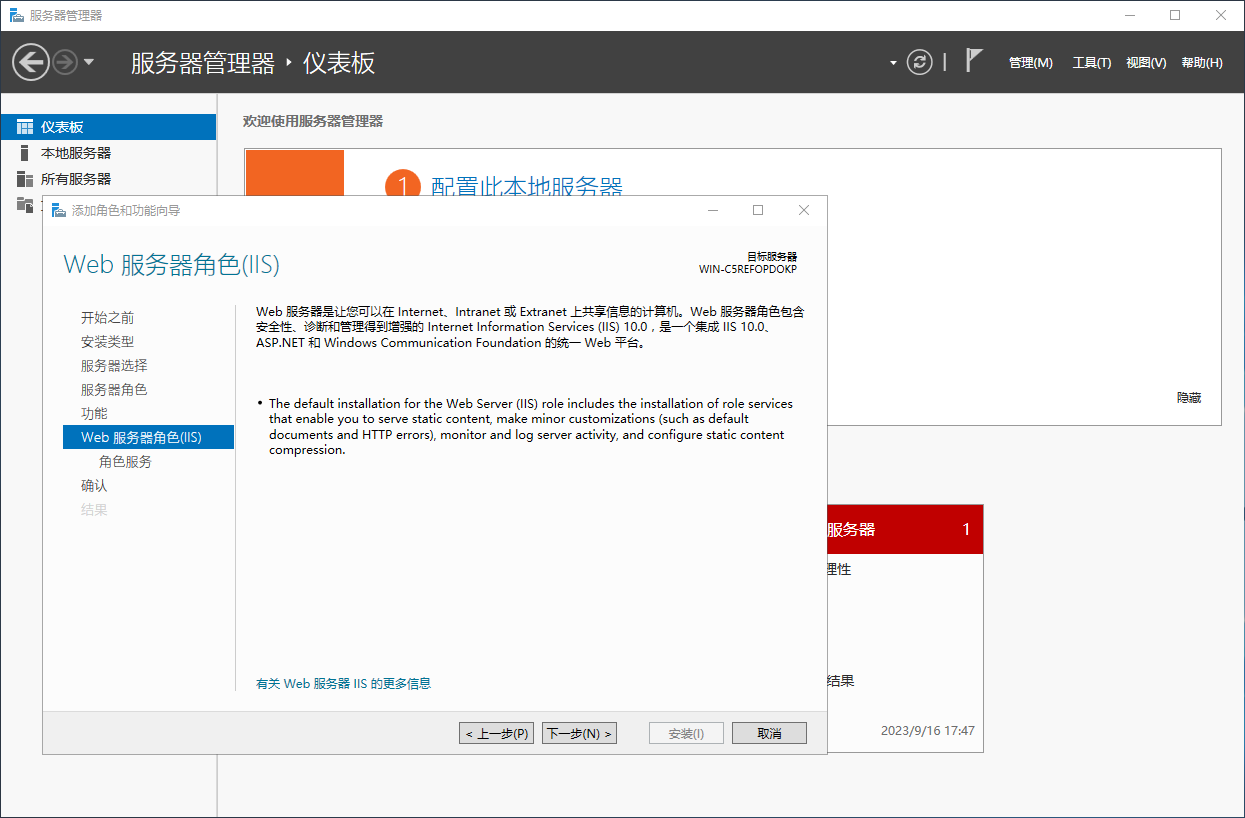Click the 本地服务器 sidebar icon
The height and width of the screenshot is (818, 1245).
25,153
